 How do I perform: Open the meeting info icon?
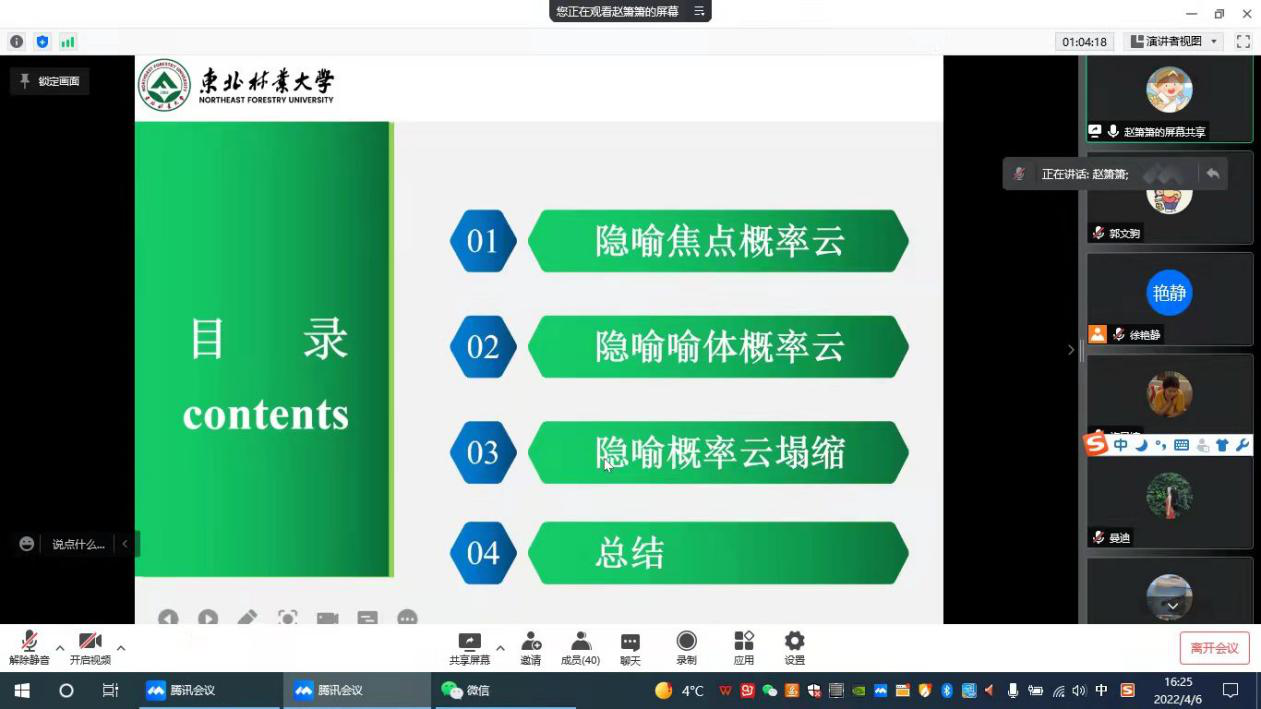click(16, 42)
